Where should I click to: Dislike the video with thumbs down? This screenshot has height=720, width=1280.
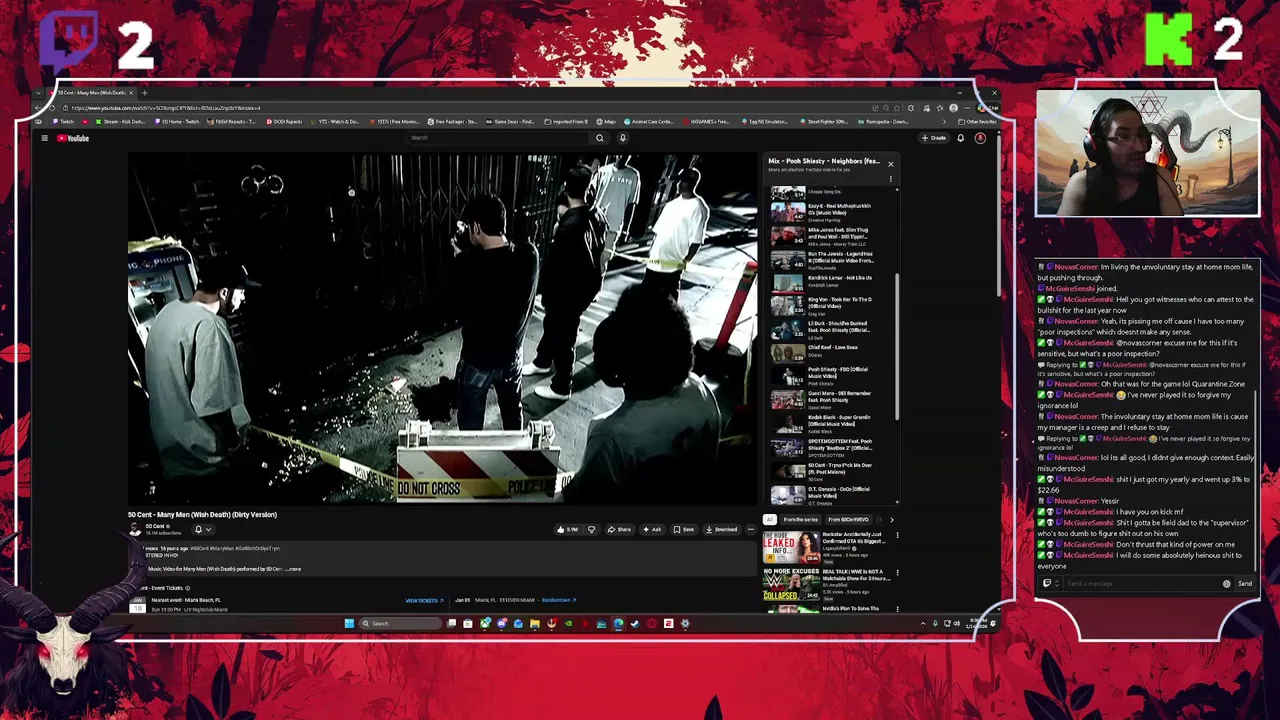[x=591, y=529]
